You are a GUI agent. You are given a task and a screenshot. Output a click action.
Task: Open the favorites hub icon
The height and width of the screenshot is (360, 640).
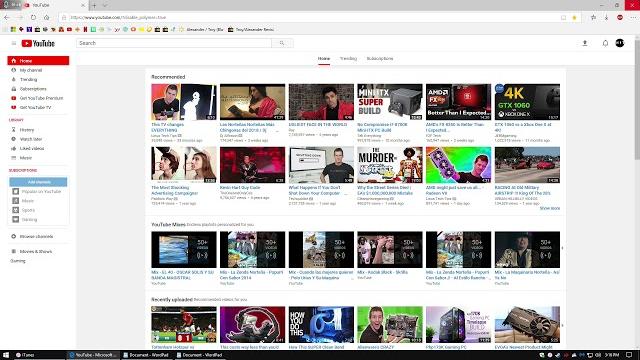(593, 18)
